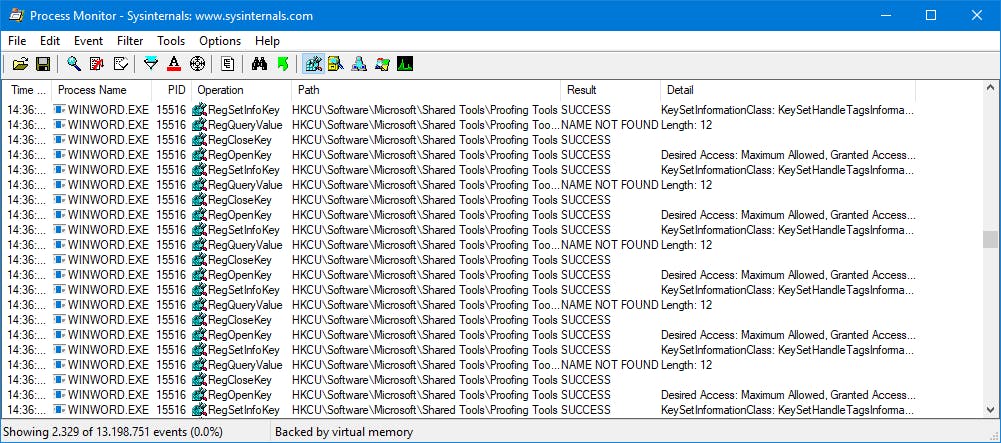
Task: Click the PID column header
Action: pyautogui.click(x=171, y=90)
